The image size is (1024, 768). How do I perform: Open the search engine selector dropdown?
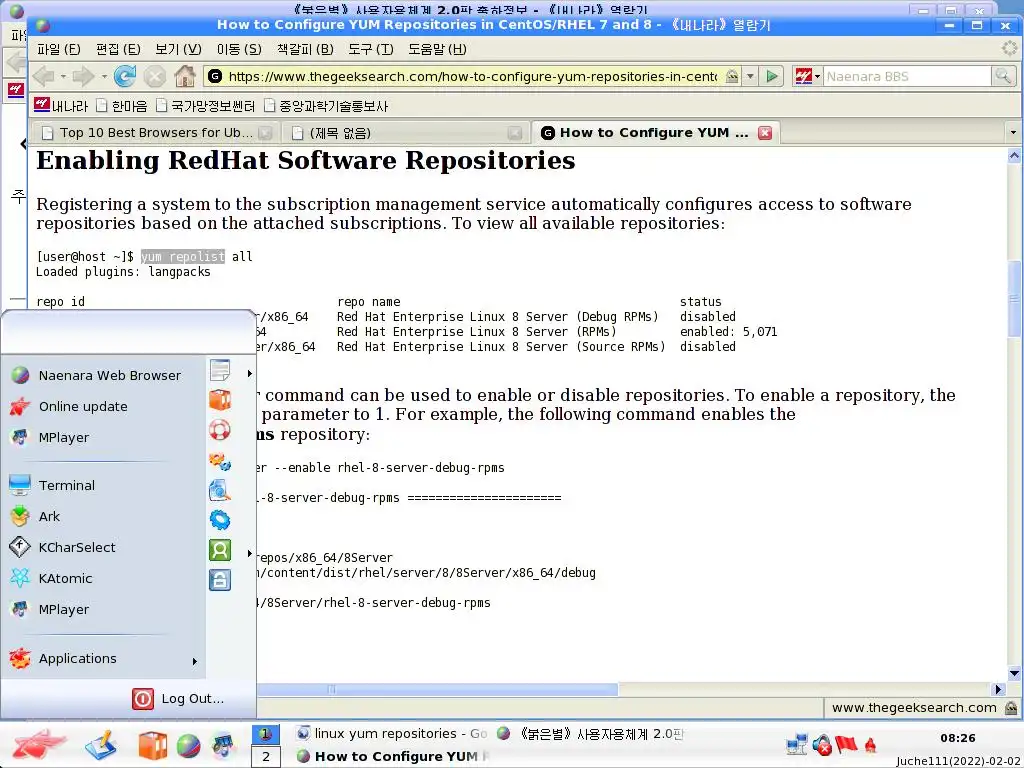point(817,76)
